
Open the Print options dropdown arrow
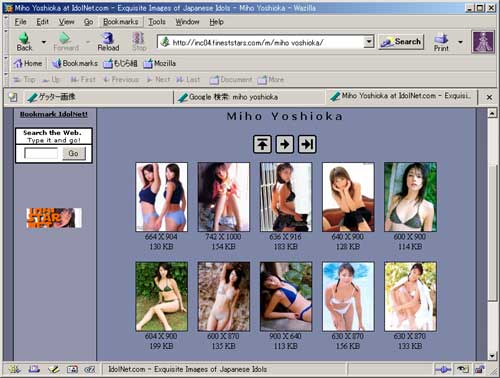(x=460, y=42)
